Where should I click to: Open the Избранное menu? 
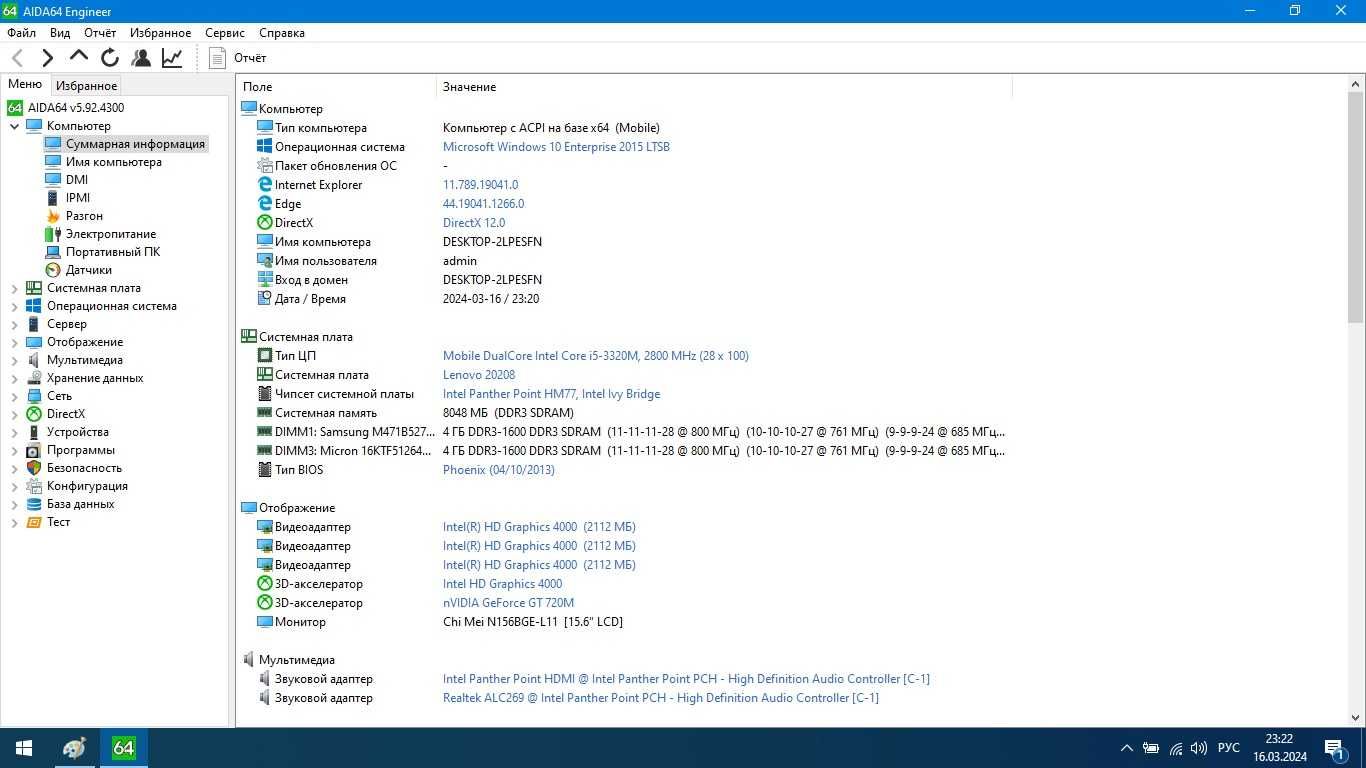point(160,33)
